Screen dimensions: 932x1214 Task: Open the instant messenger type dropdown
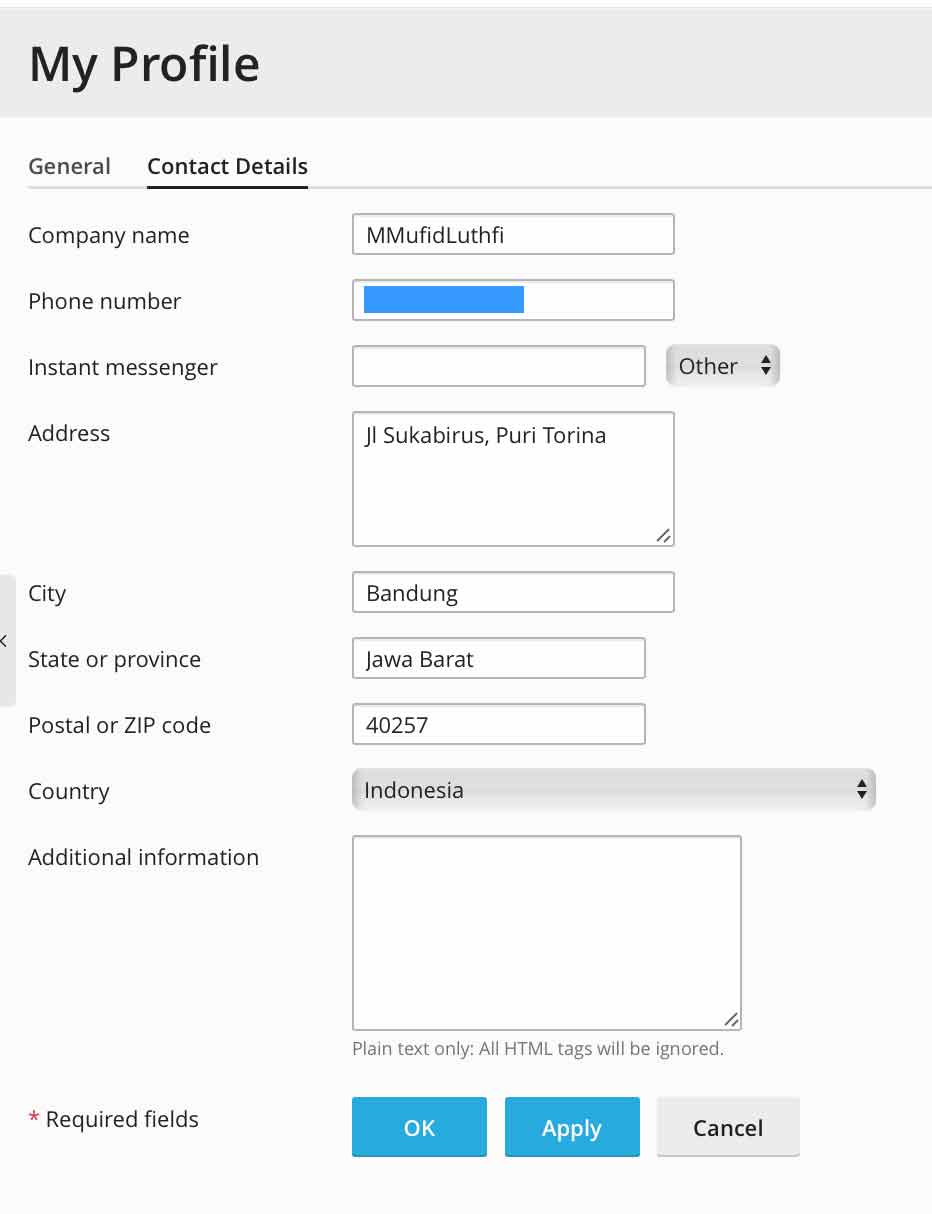click(x=722, y=365)
